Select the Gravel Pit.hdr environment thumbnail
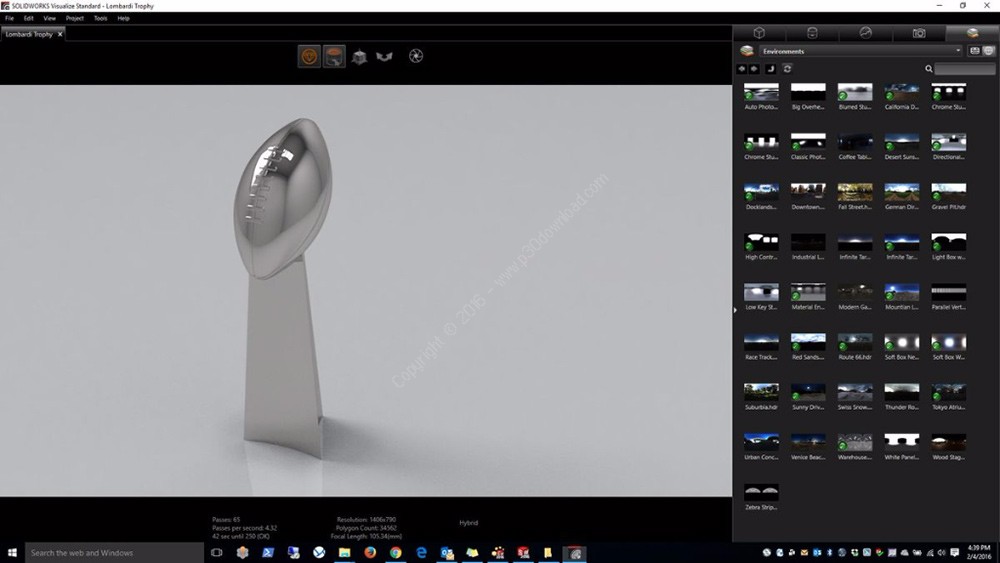1000x563 pixels. 949,192
